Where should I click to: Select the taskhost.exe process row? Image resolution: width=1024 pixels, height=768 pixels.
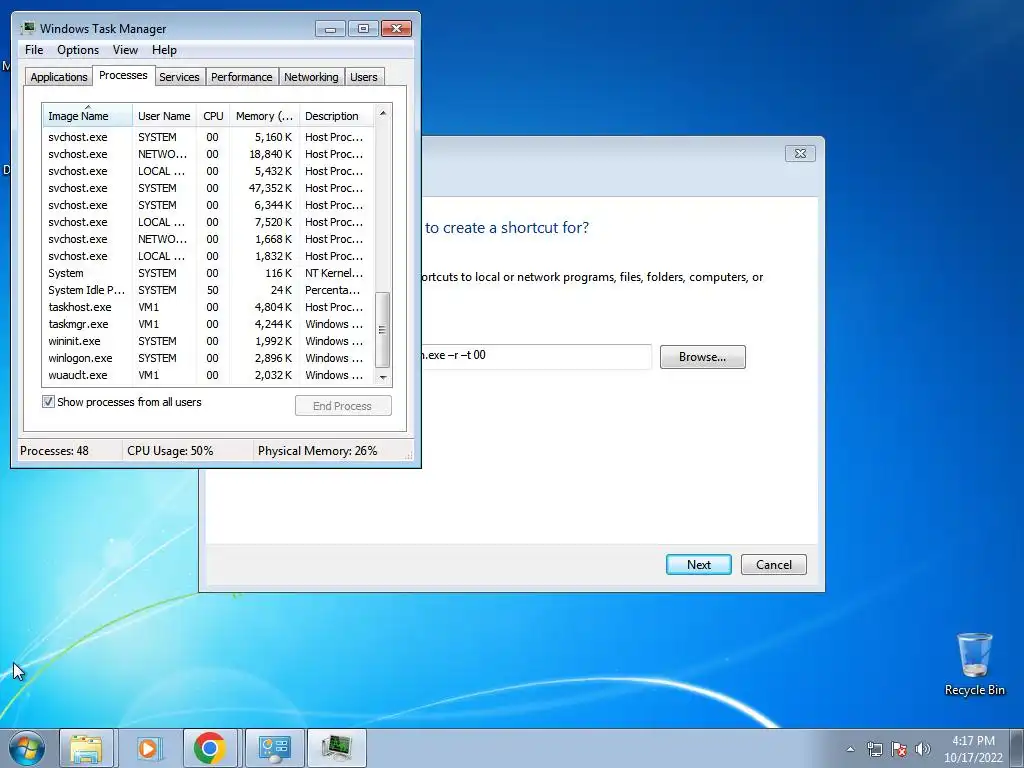pyautogui.click(x=208, y=307)
